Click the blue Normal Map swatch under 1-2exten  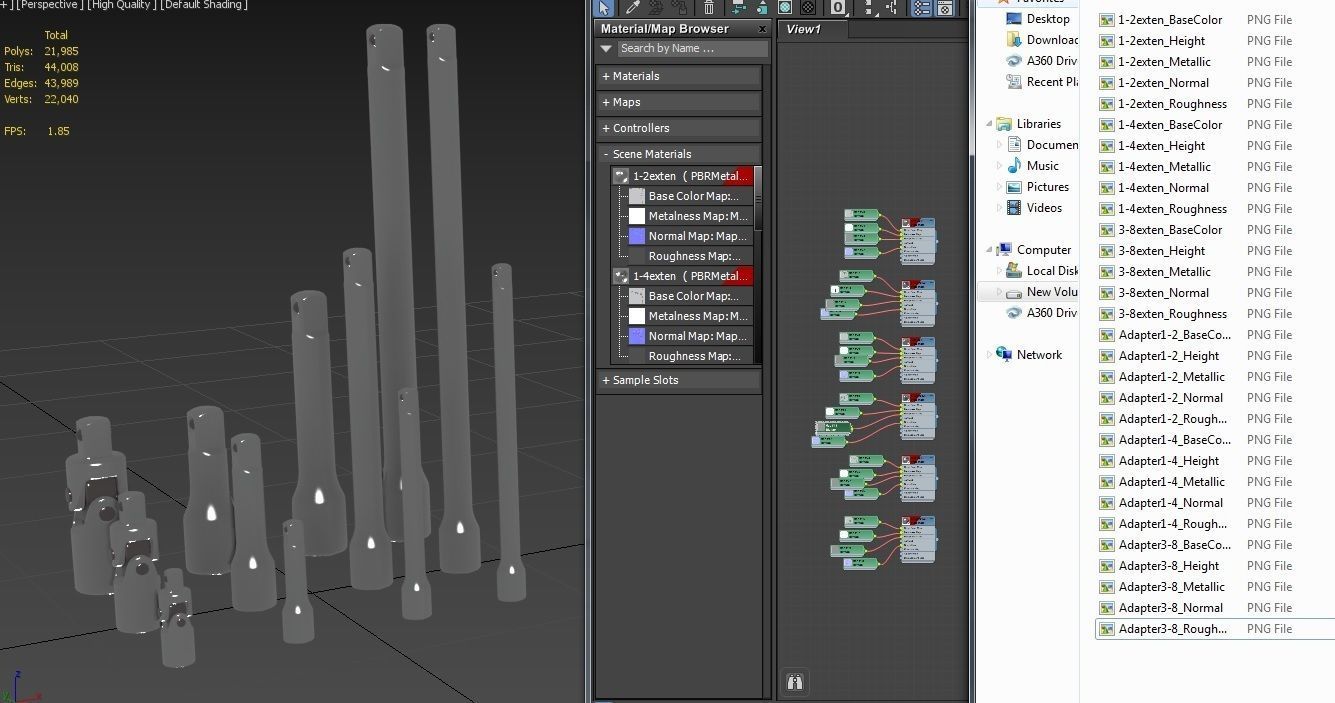pos(636,235)
